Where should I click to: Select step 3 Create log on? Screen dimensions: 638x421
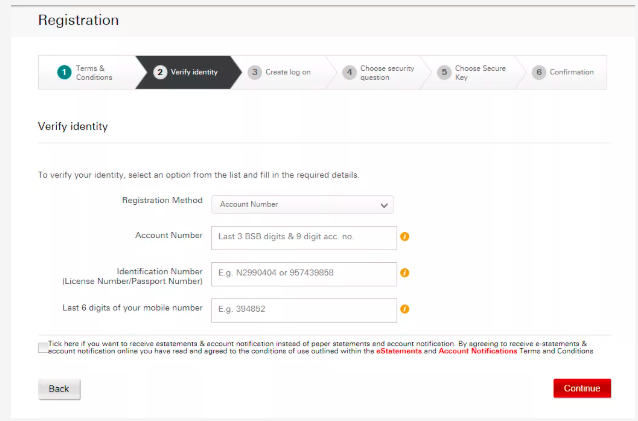click(284, 72)
